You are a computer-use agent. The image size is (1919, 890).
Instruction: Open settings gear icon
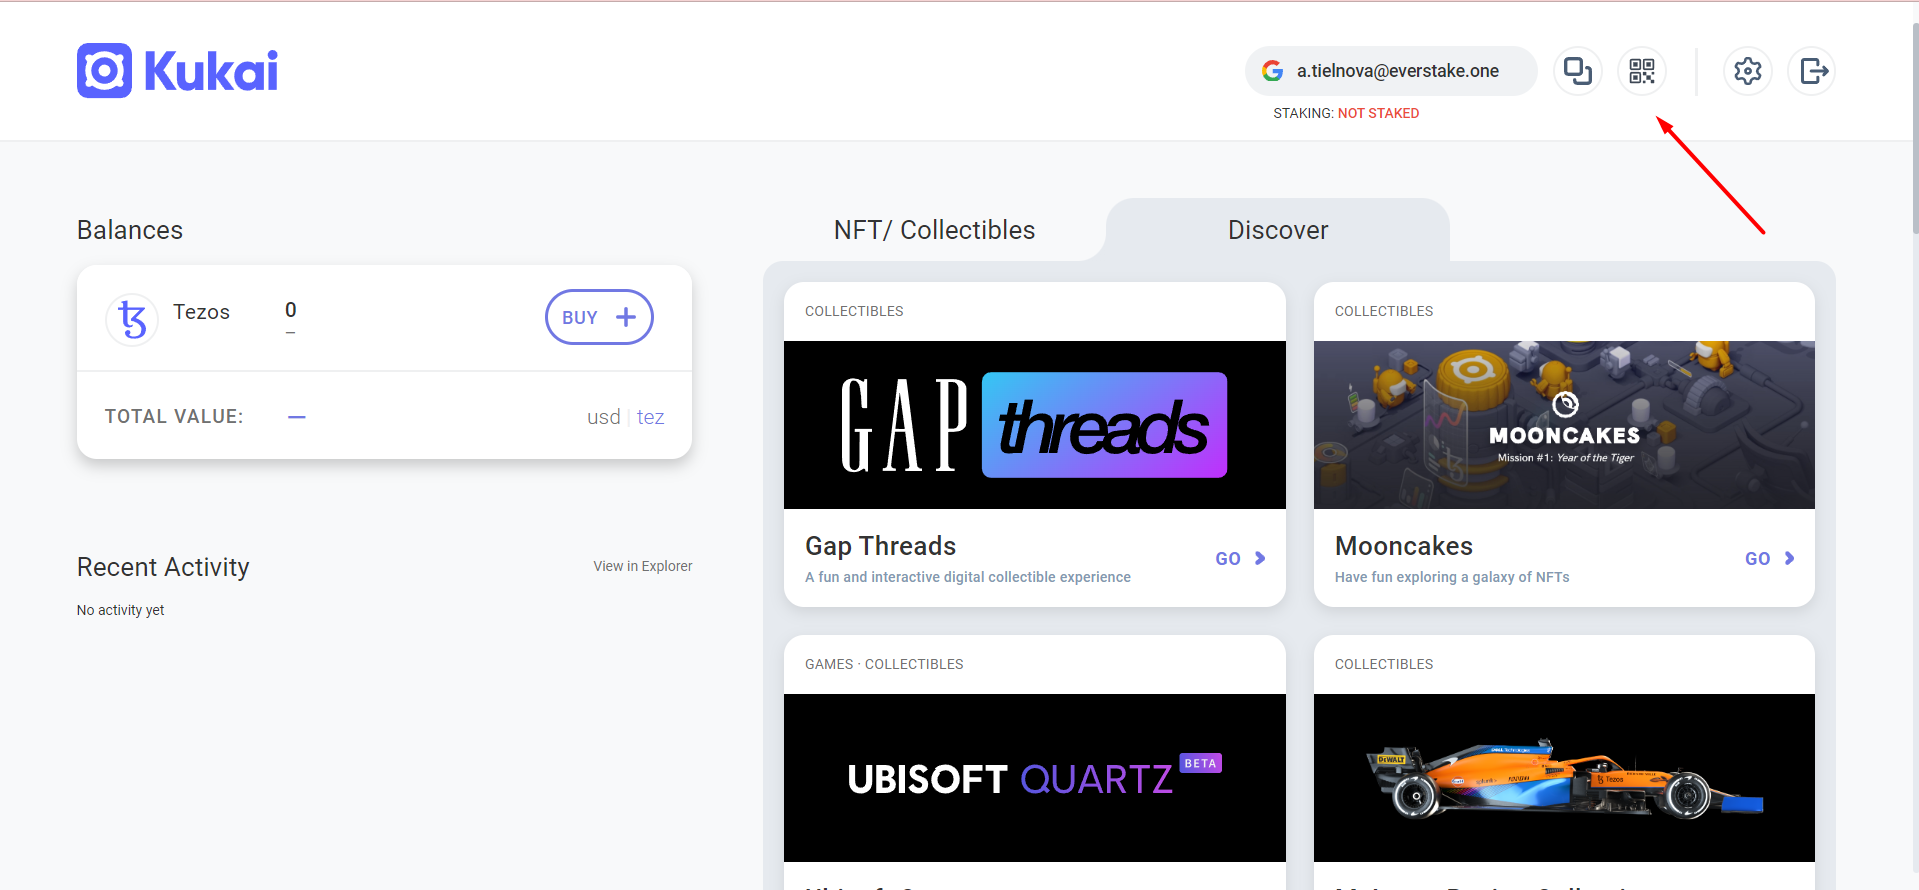(1748, 71)
